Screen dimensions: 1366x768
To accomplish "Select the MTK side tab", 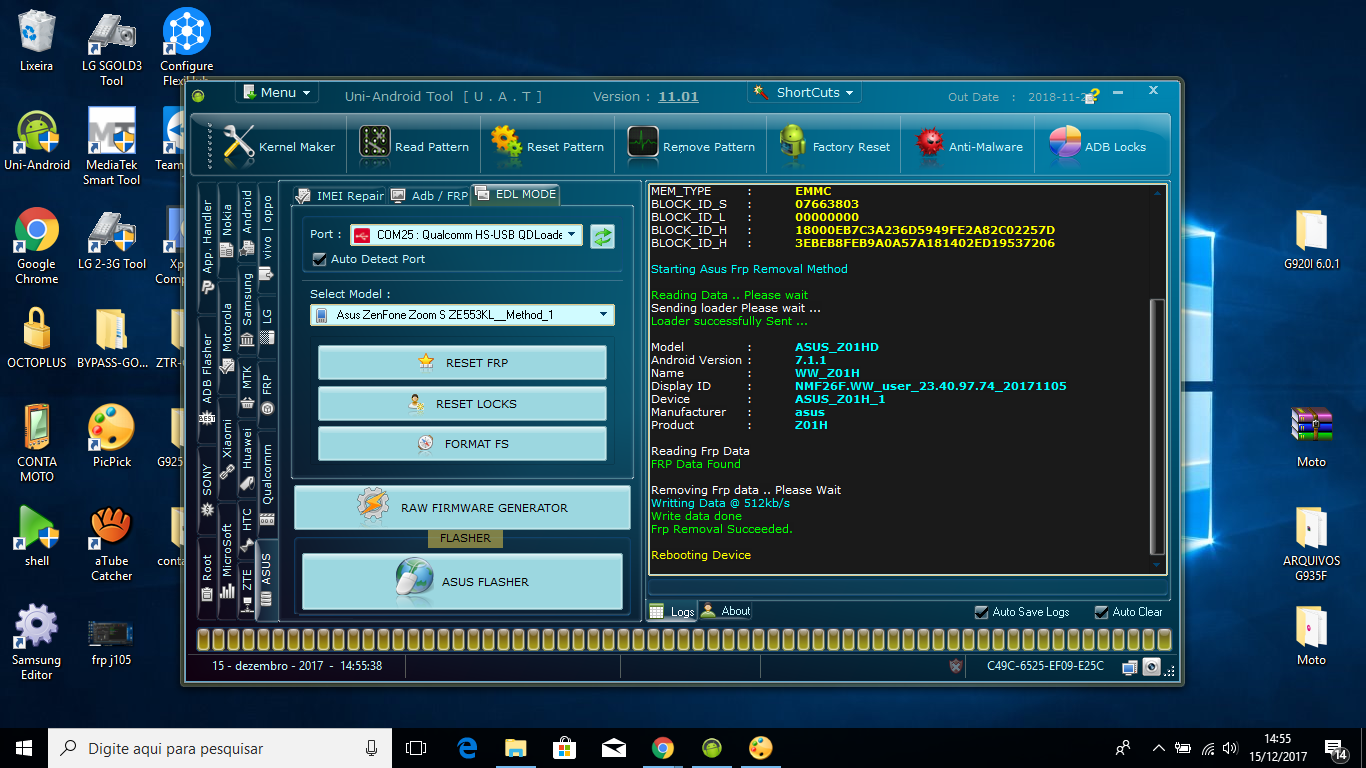I will click(247, 388).
